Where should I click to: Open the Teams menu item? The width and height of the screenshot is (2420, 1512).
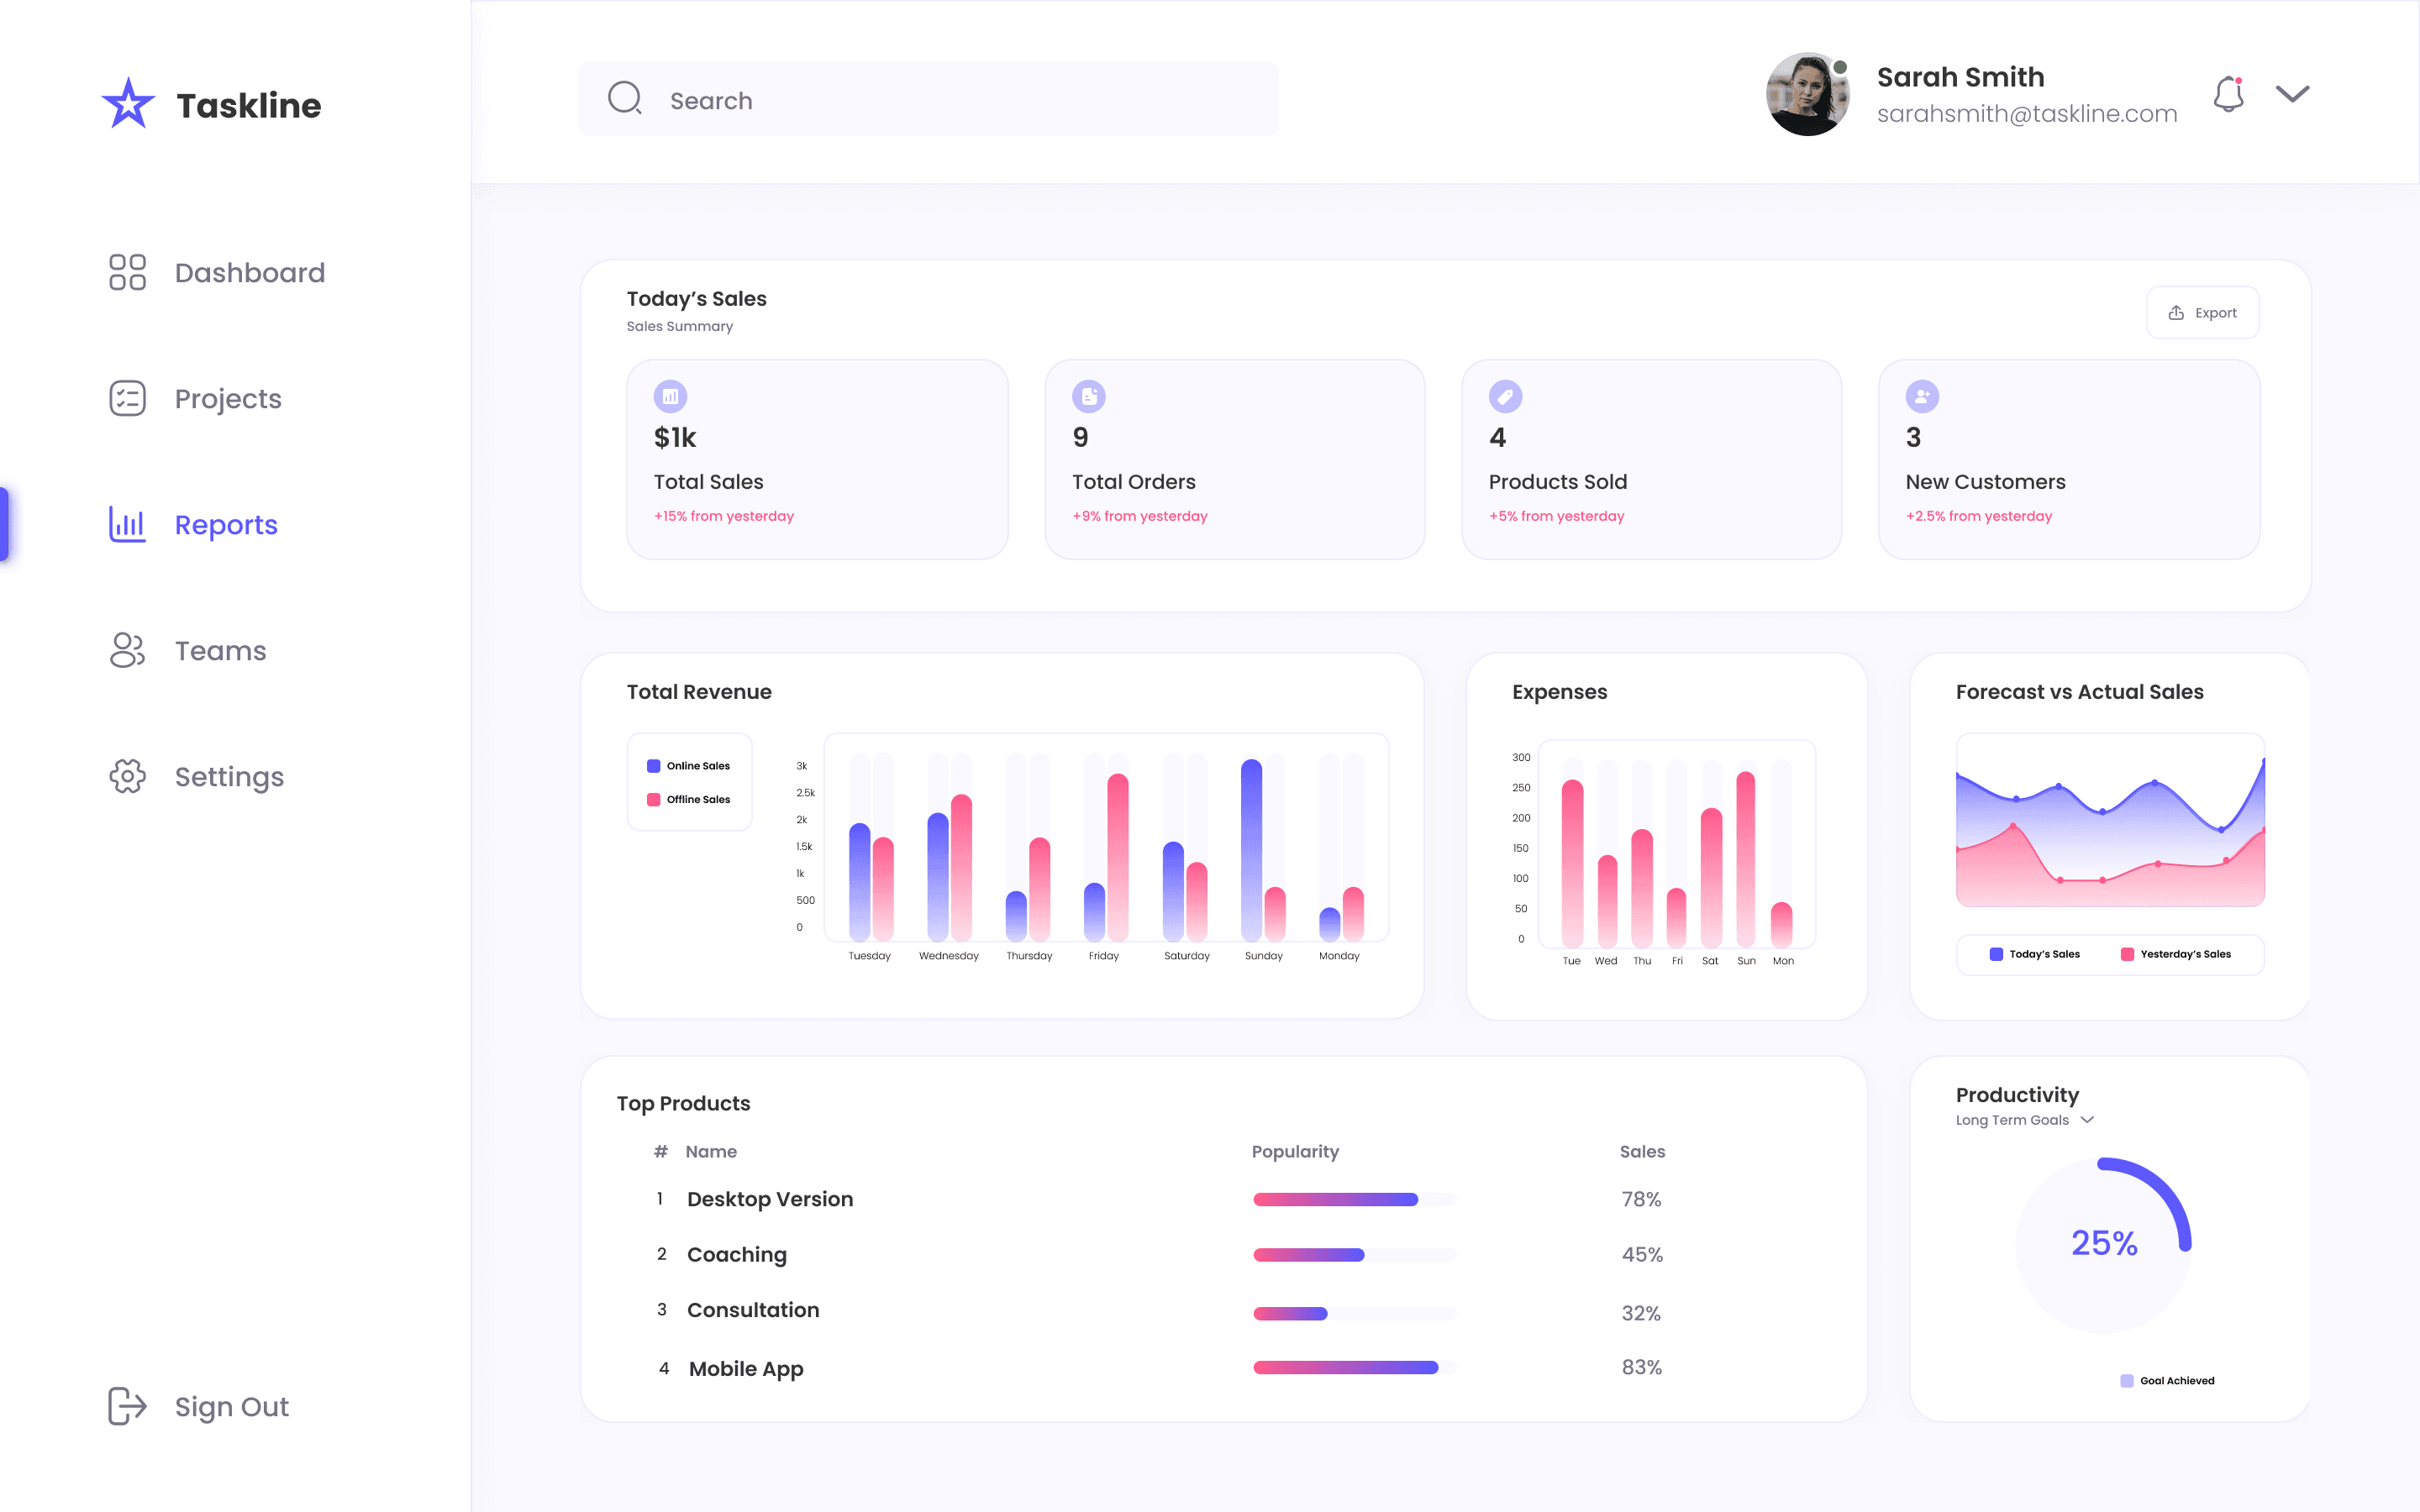pyautogui.click(x=220, y=650)
